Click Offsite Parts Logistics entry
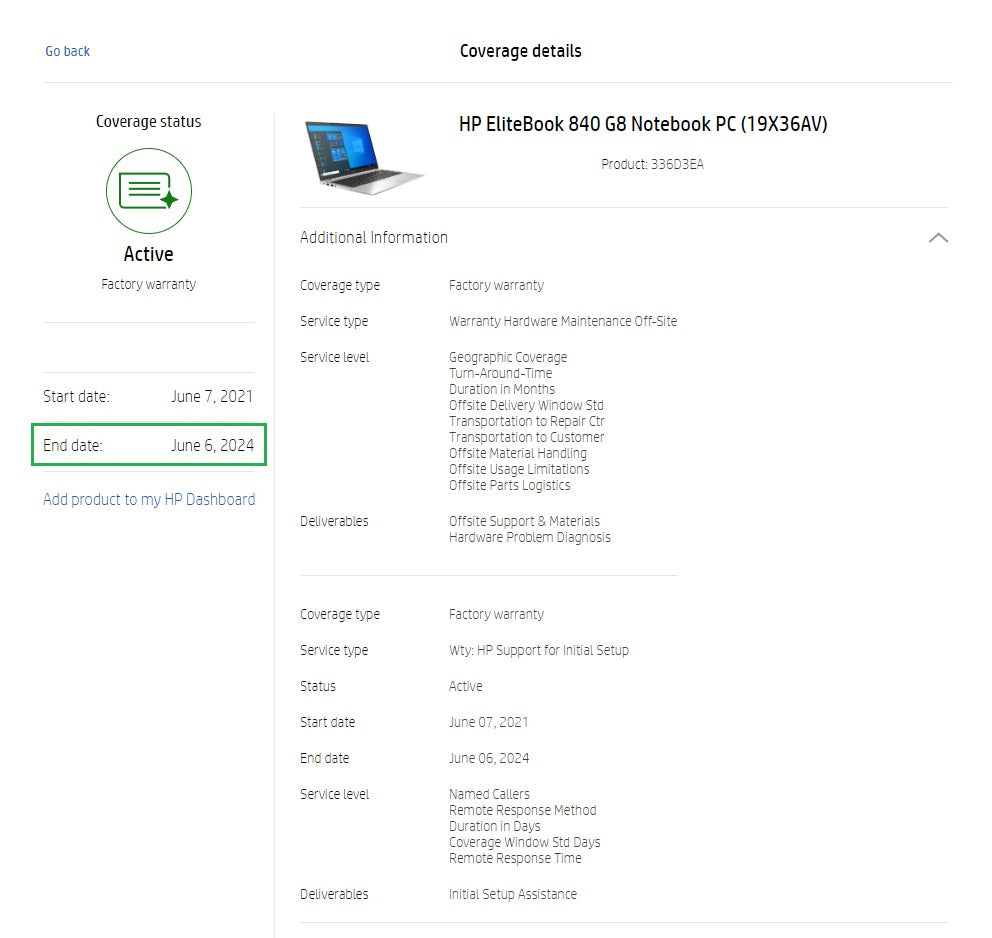The image size is (992, 938). tap(510, 485)
